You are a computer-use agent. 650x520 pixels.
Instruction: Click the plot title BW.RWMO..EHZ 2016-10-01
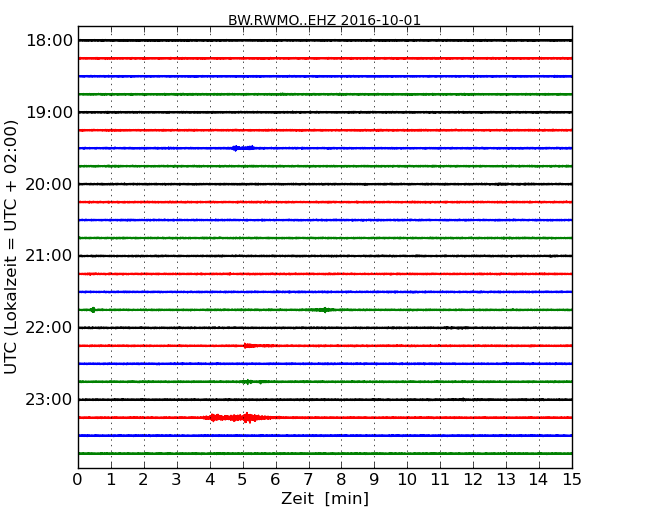click(324, 20)
